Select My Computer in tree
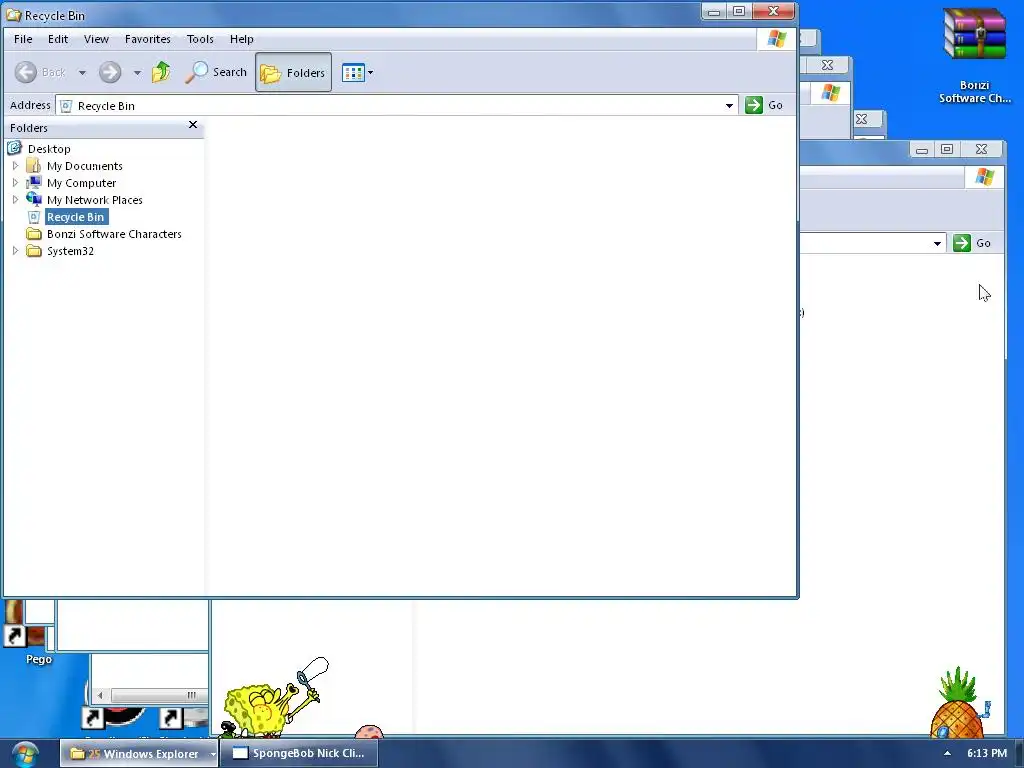The height and width of the screenshot is (768, 1024). tap(82, 183)
